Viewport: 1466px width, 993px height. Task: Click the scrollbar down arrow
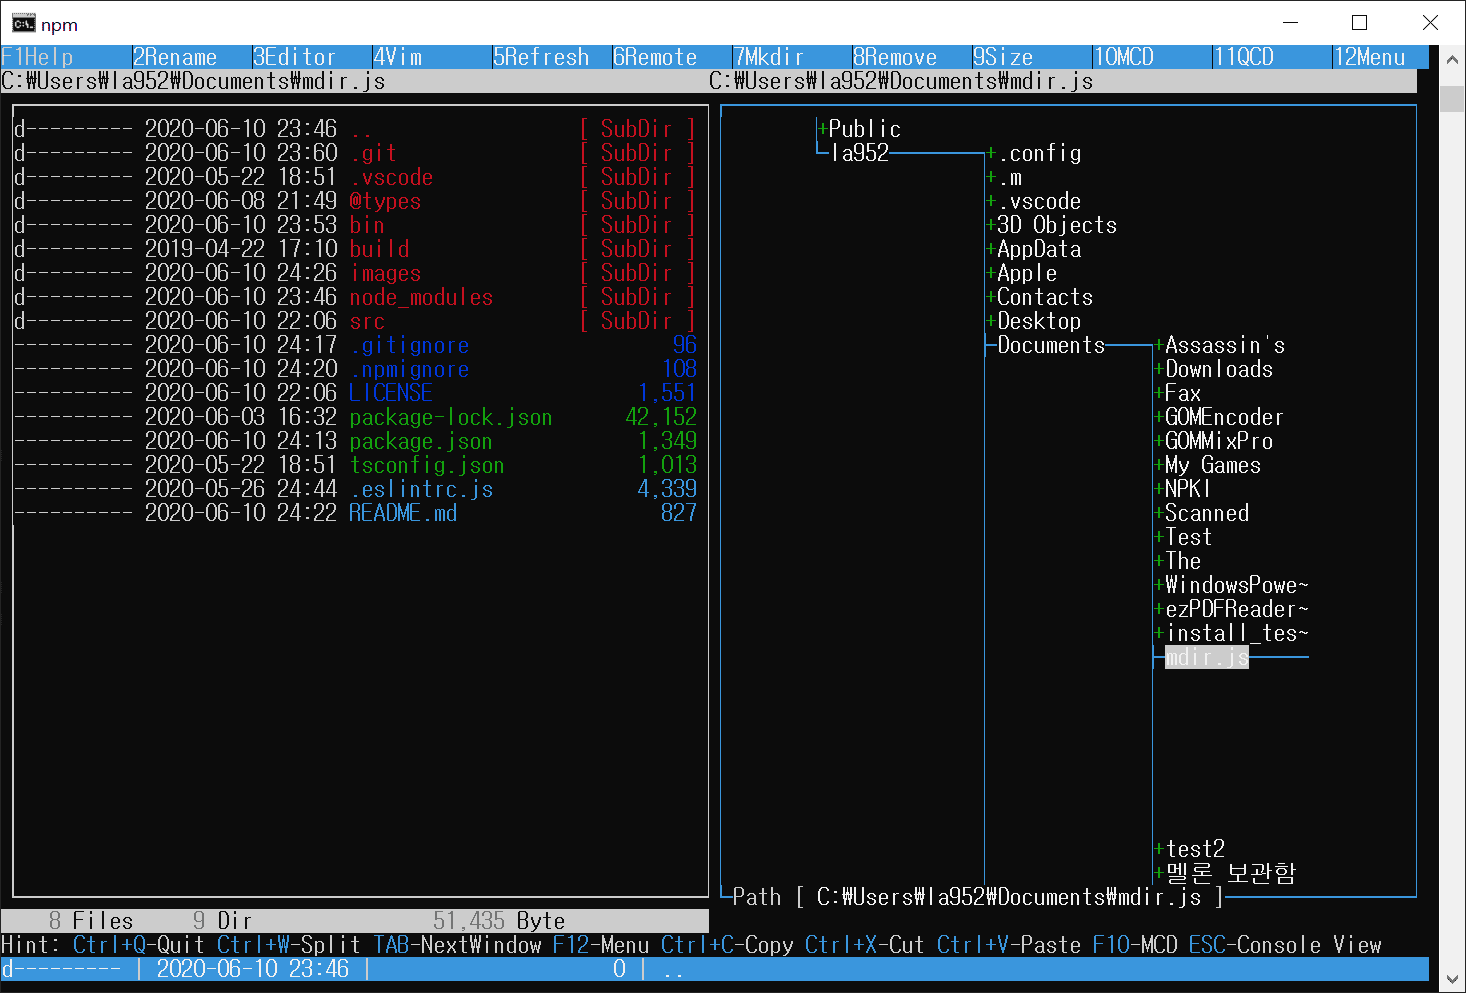(1452, 979)
